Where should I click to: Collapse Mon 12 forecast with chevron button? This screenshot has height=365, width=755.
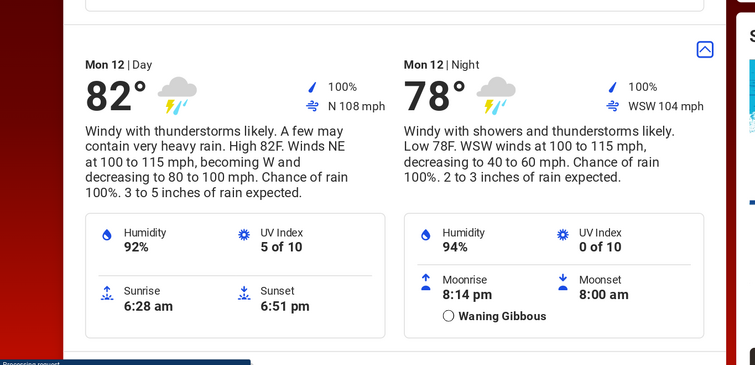coord(704,50)
